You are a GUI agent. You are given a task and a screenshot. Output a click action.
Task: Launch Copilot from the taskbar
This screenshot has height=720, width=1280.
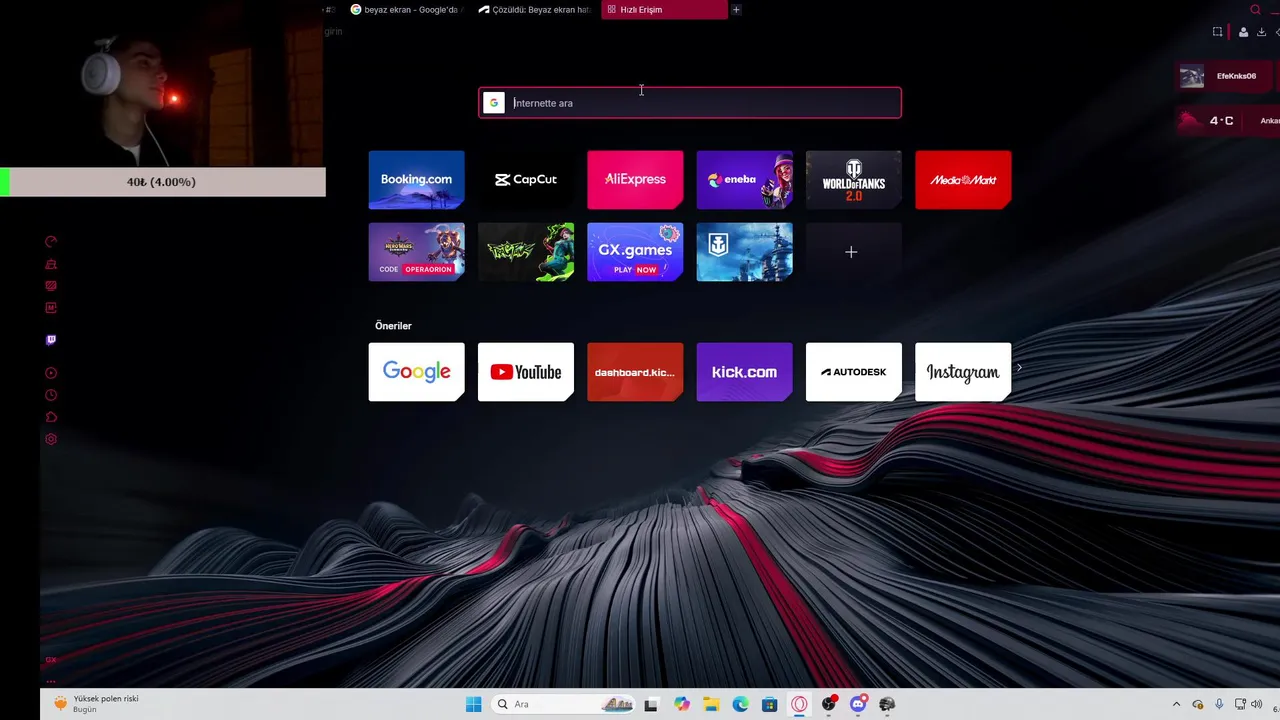coord(682,704)
